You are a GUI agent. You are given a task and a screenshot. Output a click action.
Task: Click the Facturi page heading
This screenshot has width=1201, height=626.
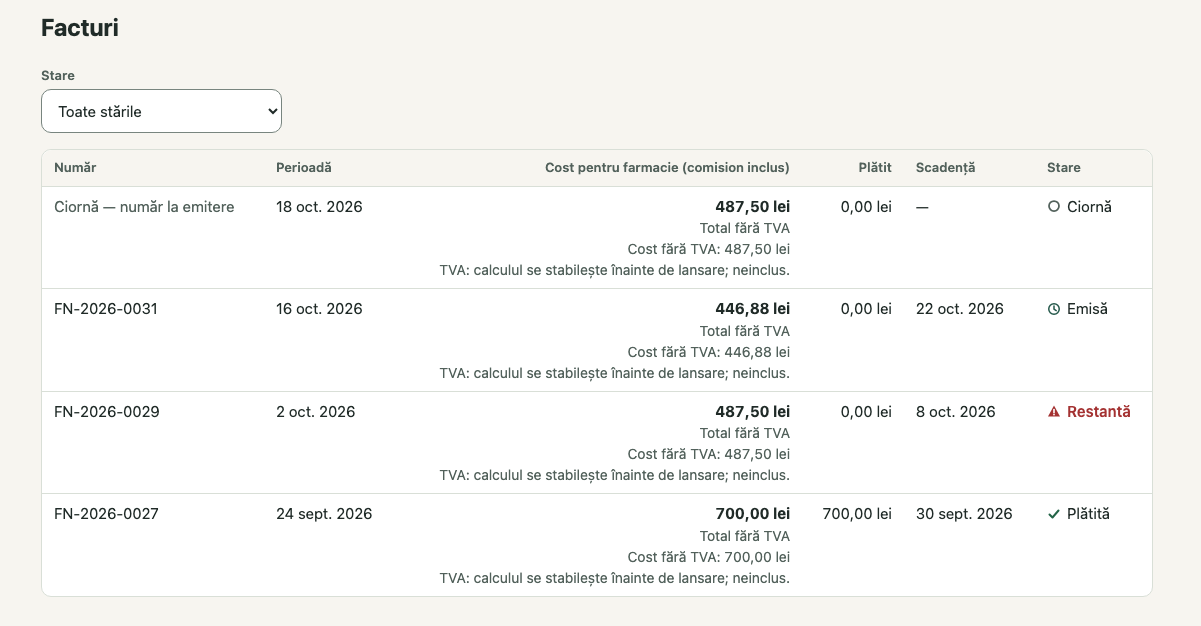click(x=80, y=28)
